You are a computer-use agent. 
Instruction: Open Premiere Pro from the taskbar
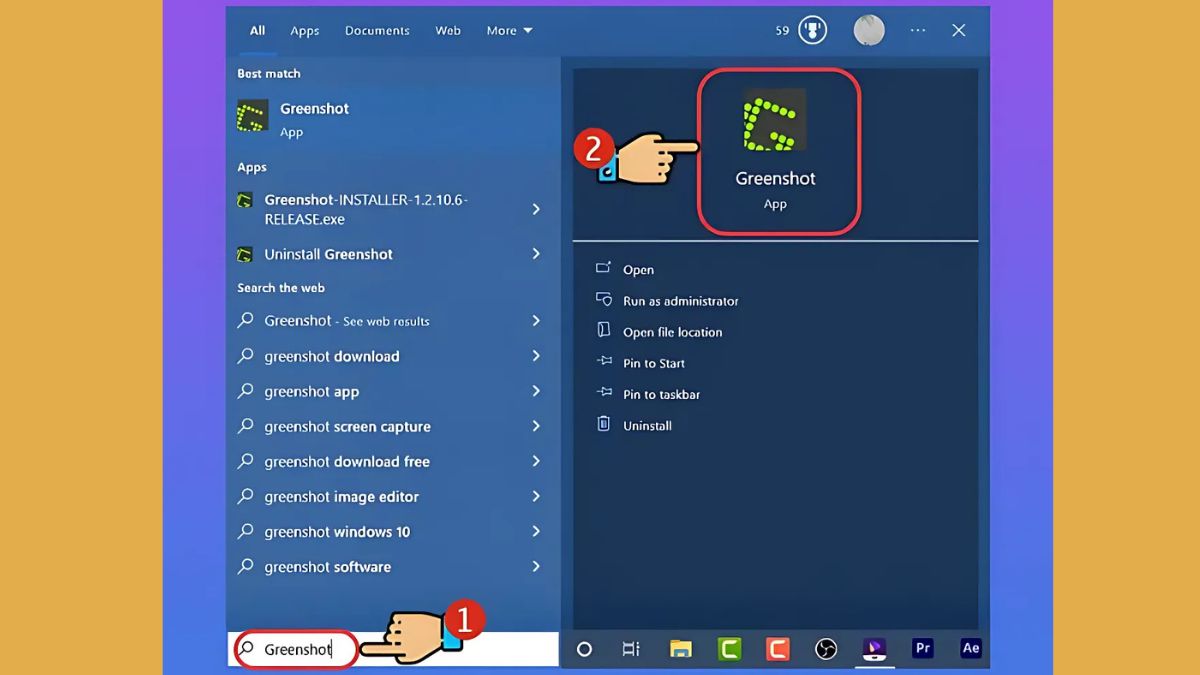923,648
